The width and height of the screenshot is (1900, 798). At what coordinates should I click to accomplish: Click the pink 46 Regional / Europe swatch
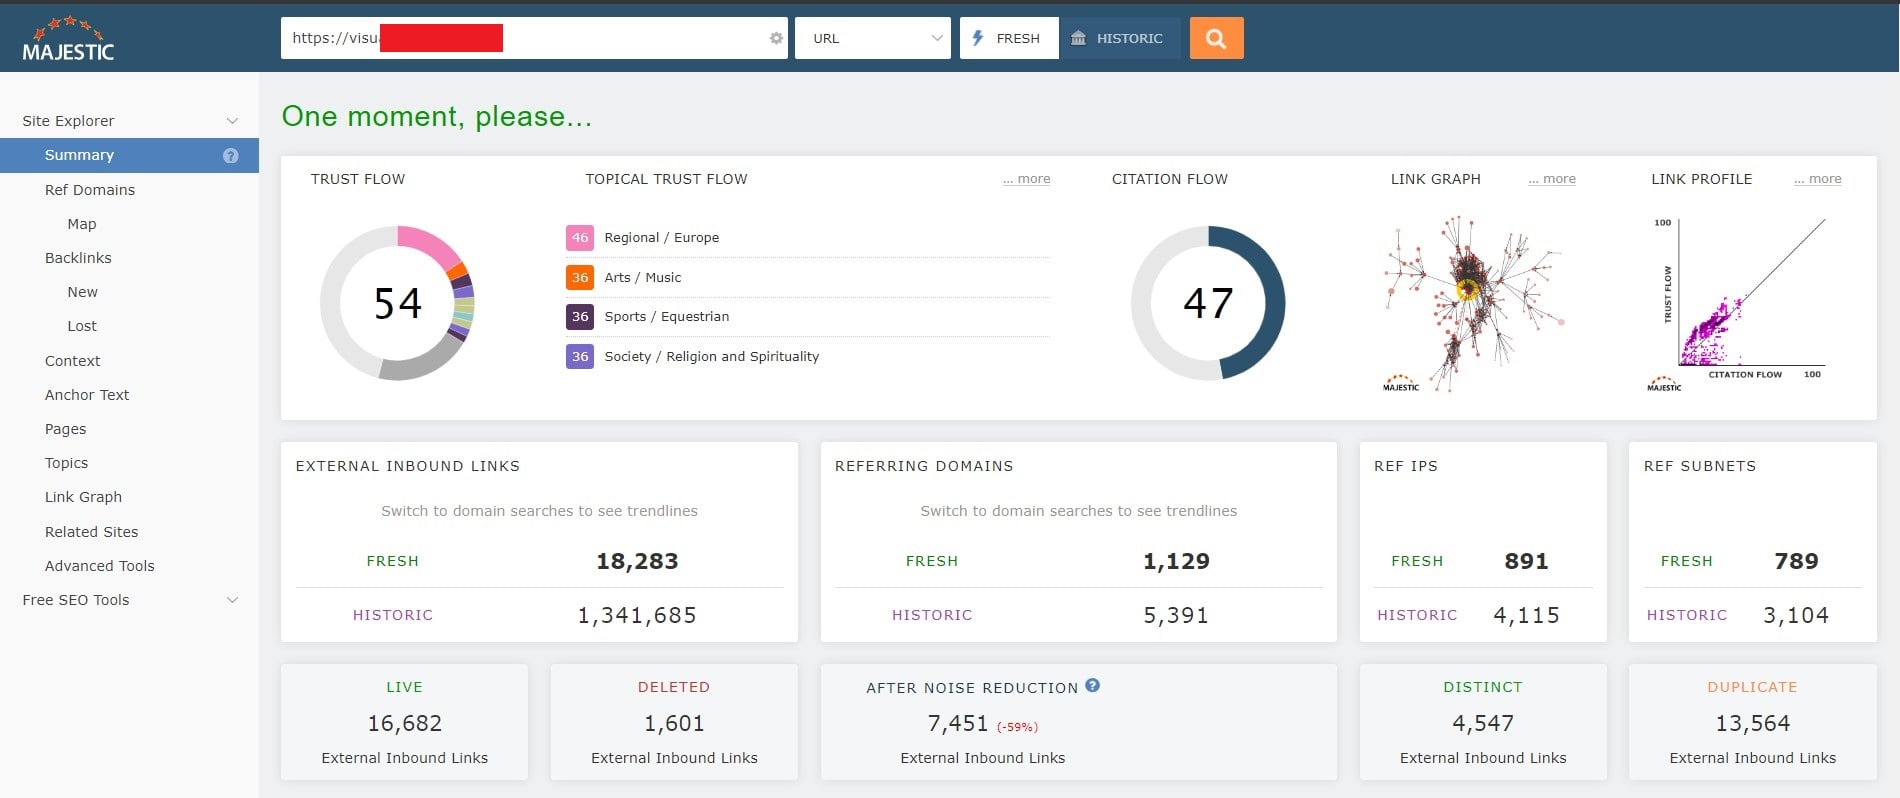(x=580, y=238)
